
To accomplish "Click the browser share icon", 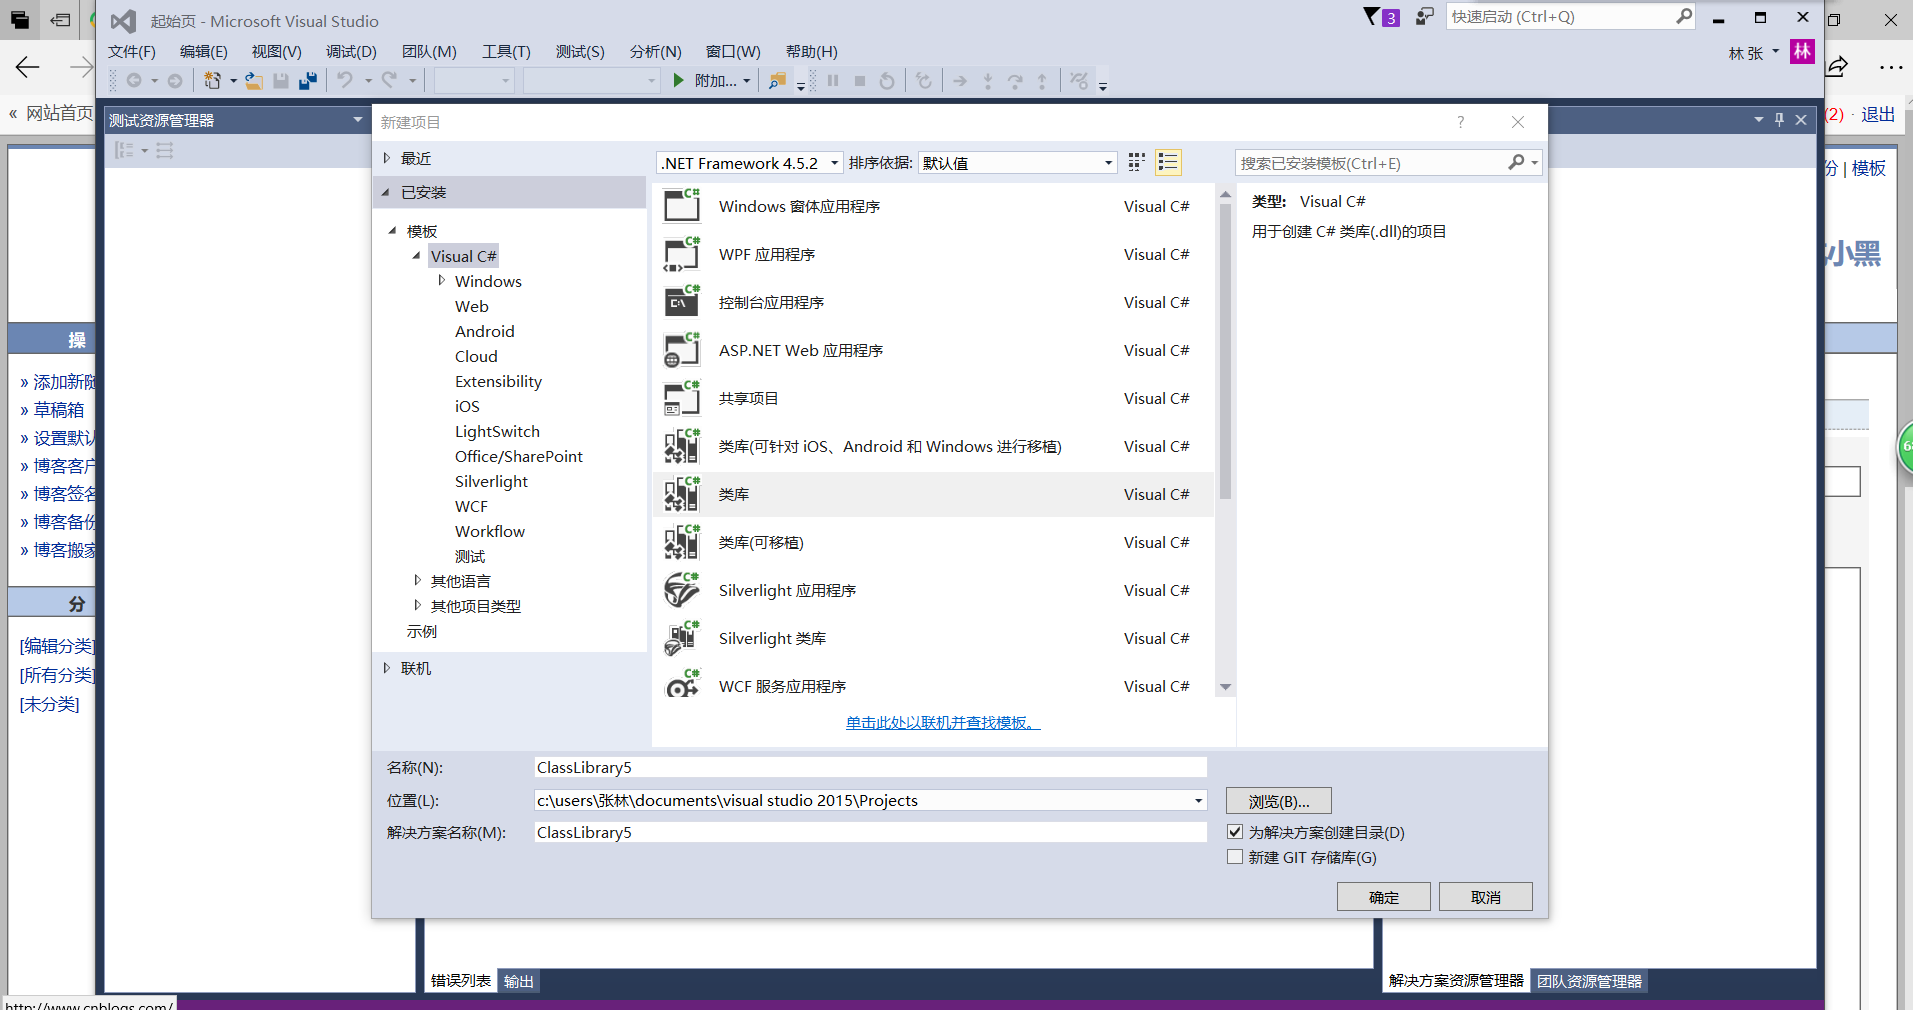I will click(x=1838, y=67).
